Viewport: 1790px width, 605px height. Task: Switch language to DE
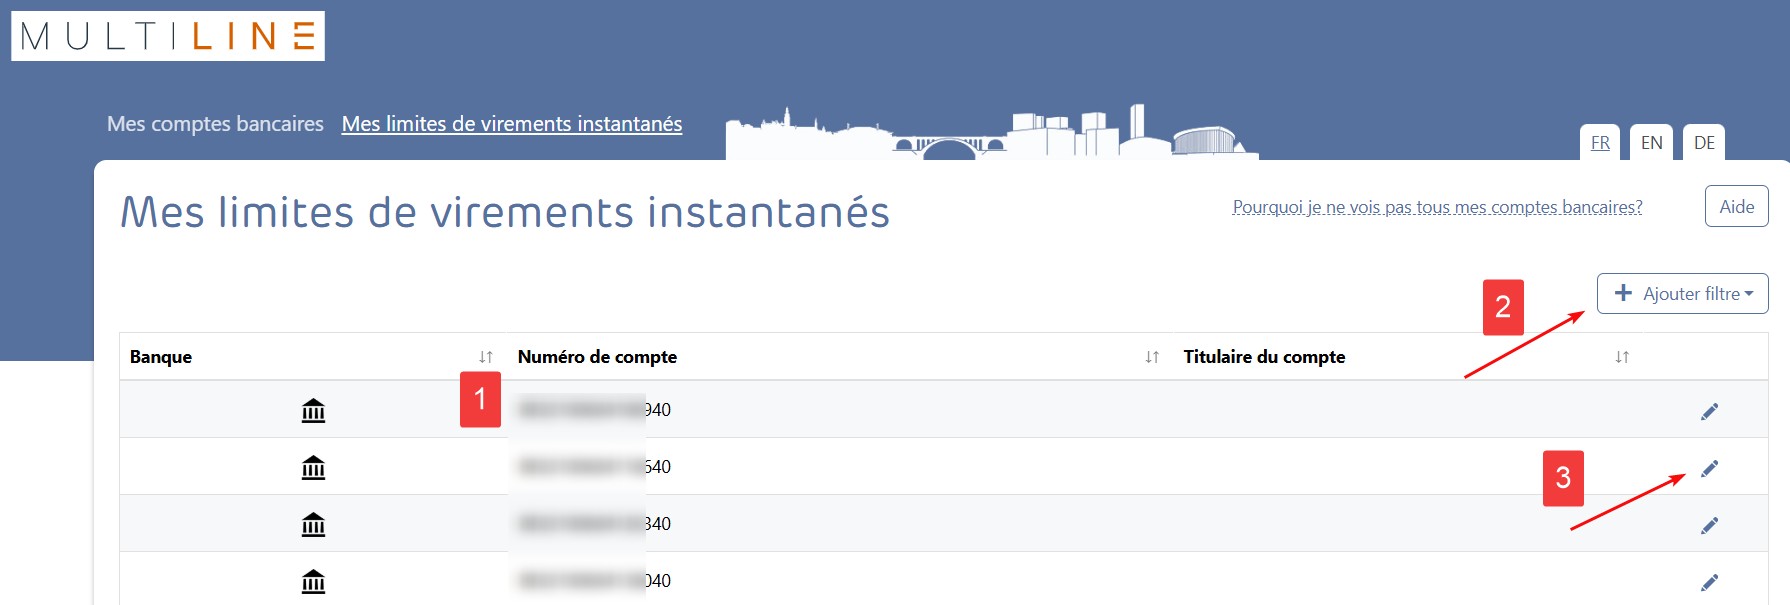pyautogui.click(x=1704, y=143)
